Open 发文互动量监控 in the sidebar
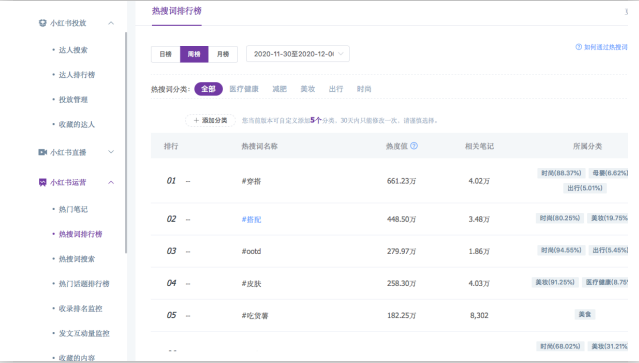This screenshot has width=639, height=363. (84, 334)
